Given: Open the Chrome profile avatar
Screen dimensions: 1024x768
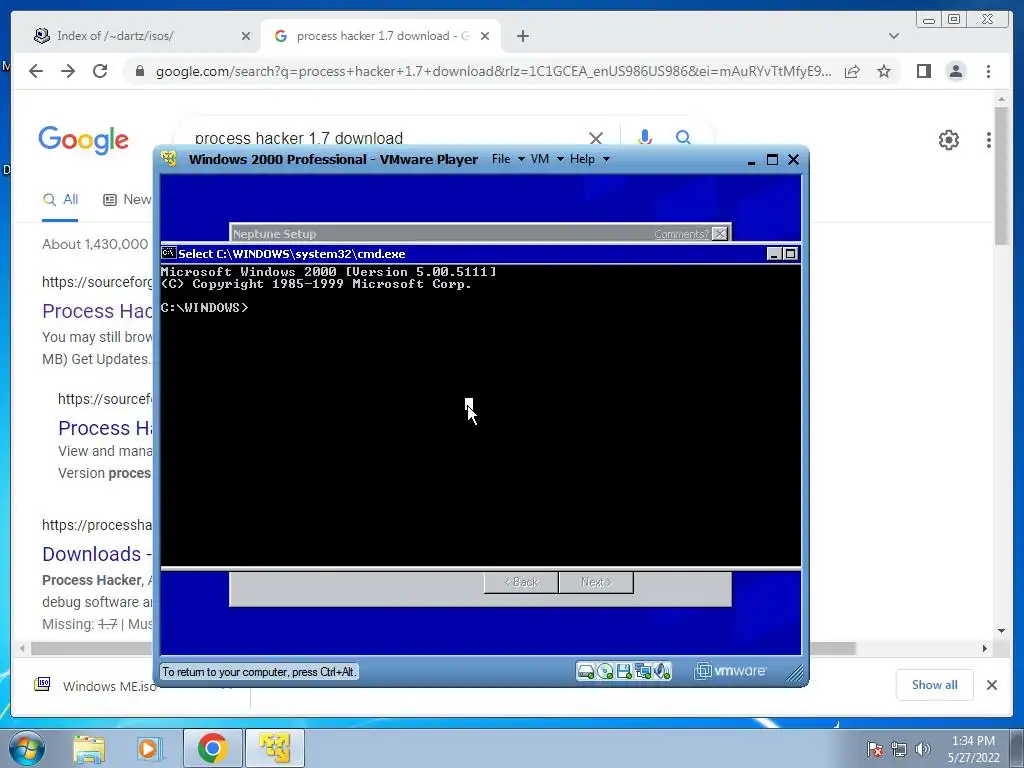Looking at the screenshot, I should click(x=955, y=71).
